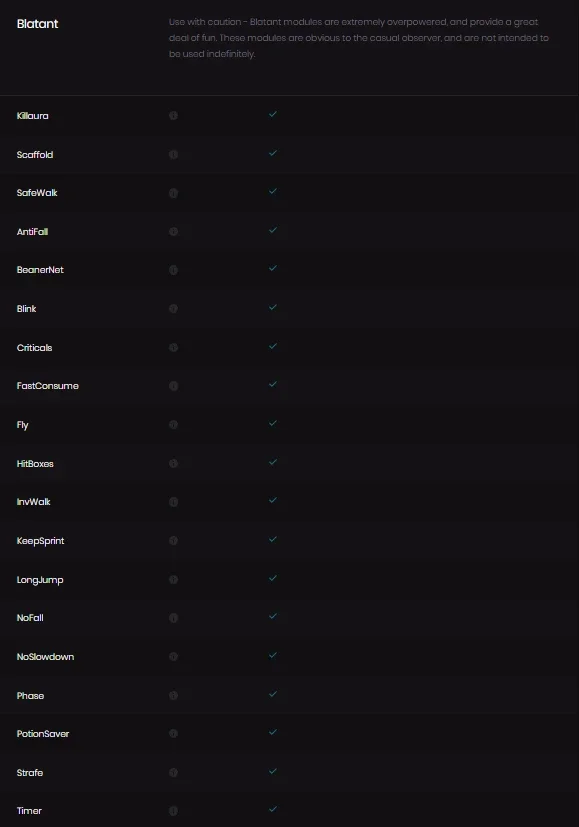Toggle the KeepSprint checkmark

point(273,539)
